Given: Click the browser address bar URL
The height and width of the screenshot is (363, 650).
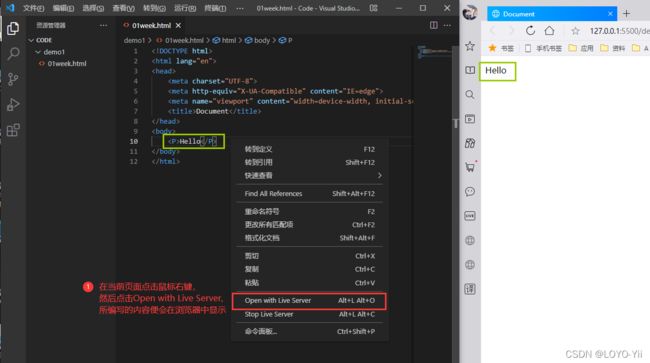Looking at the screenshot, I should coord(619,31).
